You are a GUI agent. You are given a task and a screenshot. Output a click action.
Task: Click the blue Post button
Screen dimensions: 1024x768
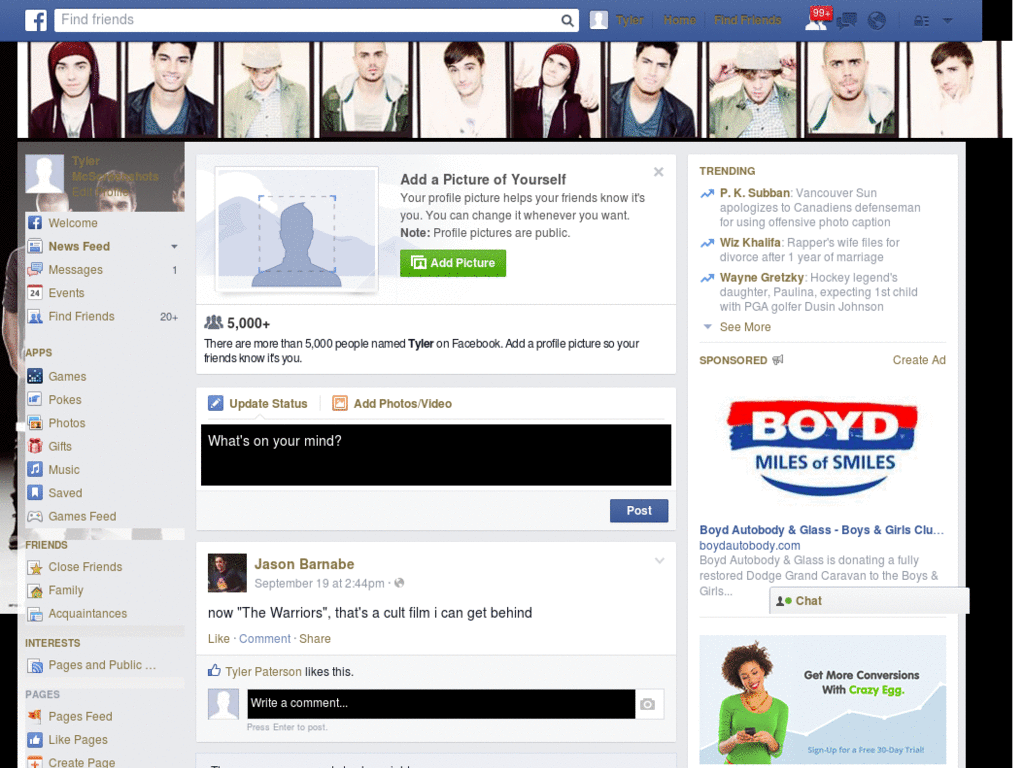click(x=639, y=511)
